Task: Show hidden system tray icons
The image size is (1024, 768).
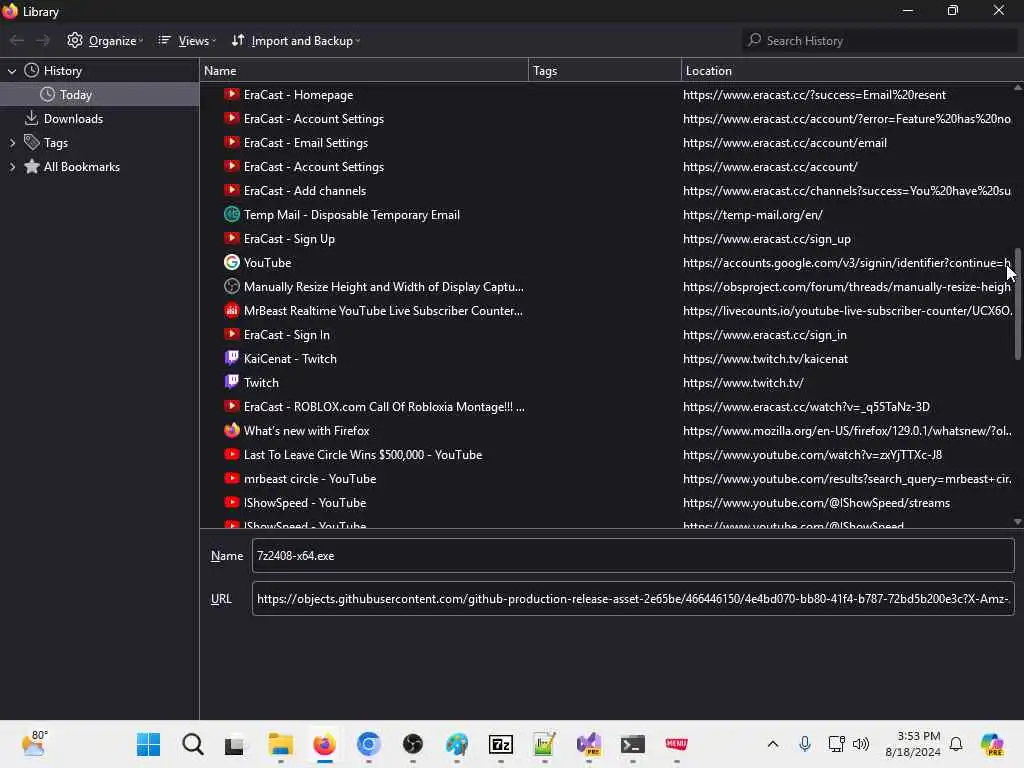Action: tap(773, 744)
